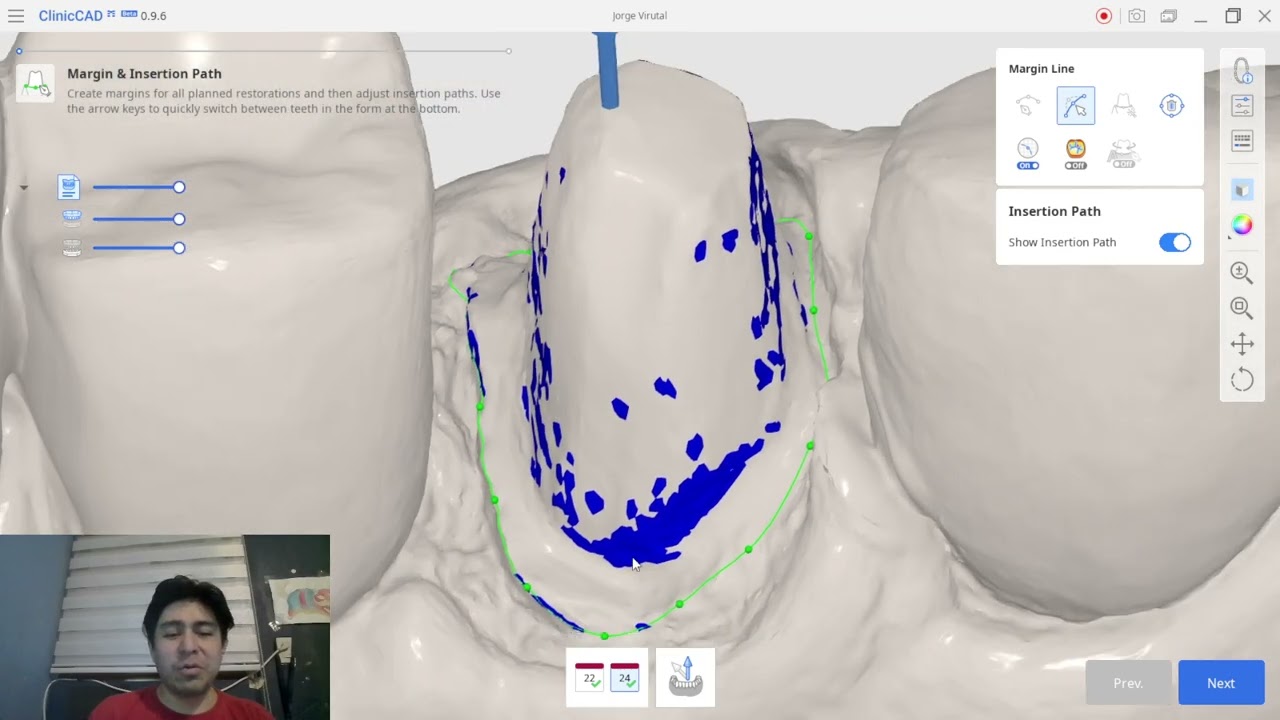Select the pan move arrows tool
The width and height of the screenshot is (1280, 720).
coord(1242,344)
